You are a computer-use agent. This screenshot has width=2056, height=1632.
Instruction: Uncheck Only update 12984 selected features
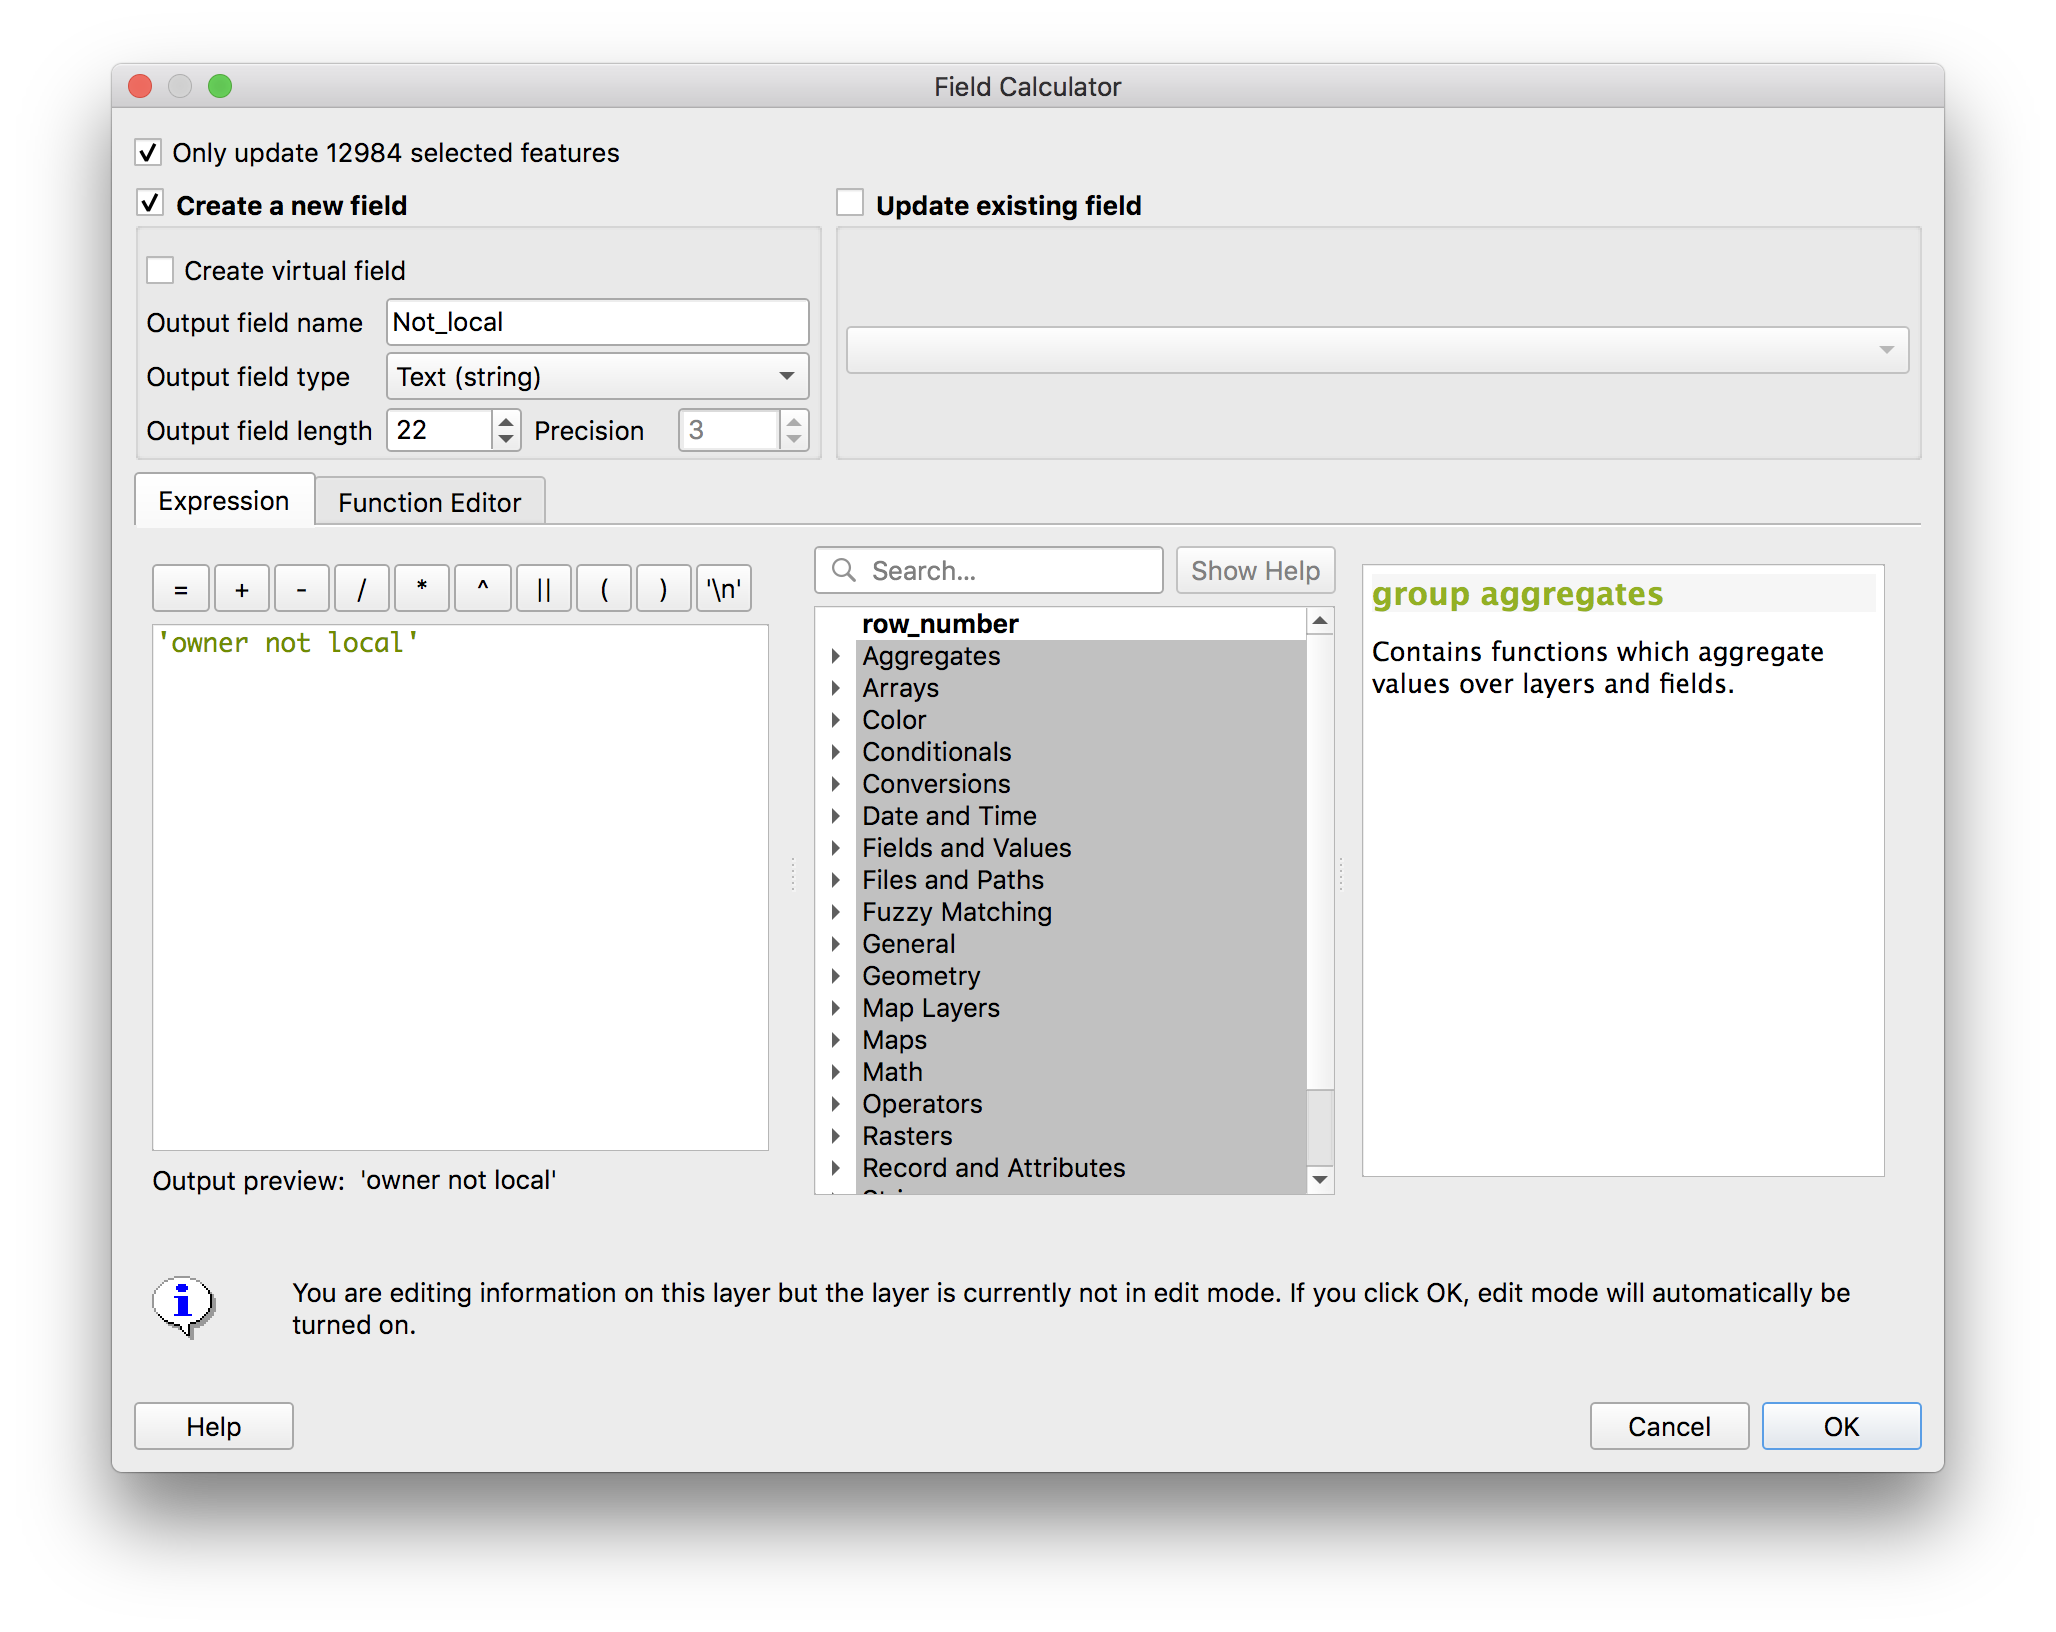tap(148, 152)
